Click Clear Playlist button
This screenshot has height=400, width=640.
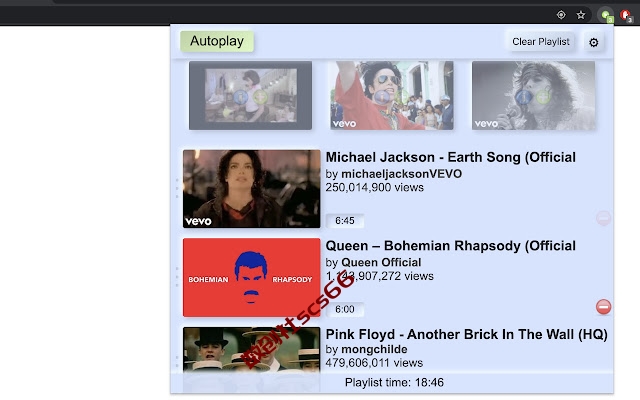[x=540, y=42]
